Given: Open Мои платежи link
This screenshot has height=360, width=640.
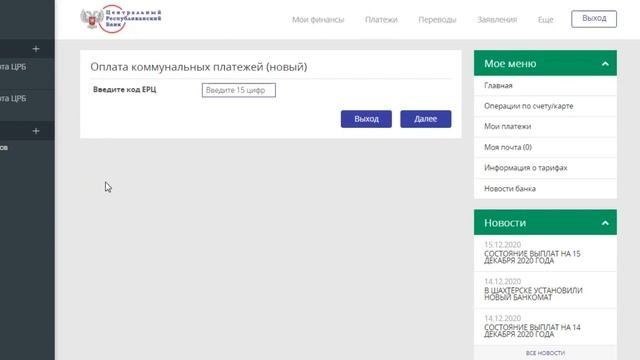Looking at the screenshot, I should pos(545,127).
